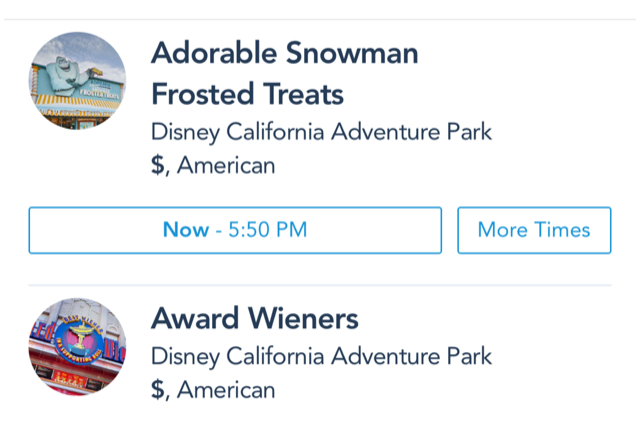Click the dollar sign for Adorable Snowman
The width and height of the screenshot is (640, 426).
point(158,165)
